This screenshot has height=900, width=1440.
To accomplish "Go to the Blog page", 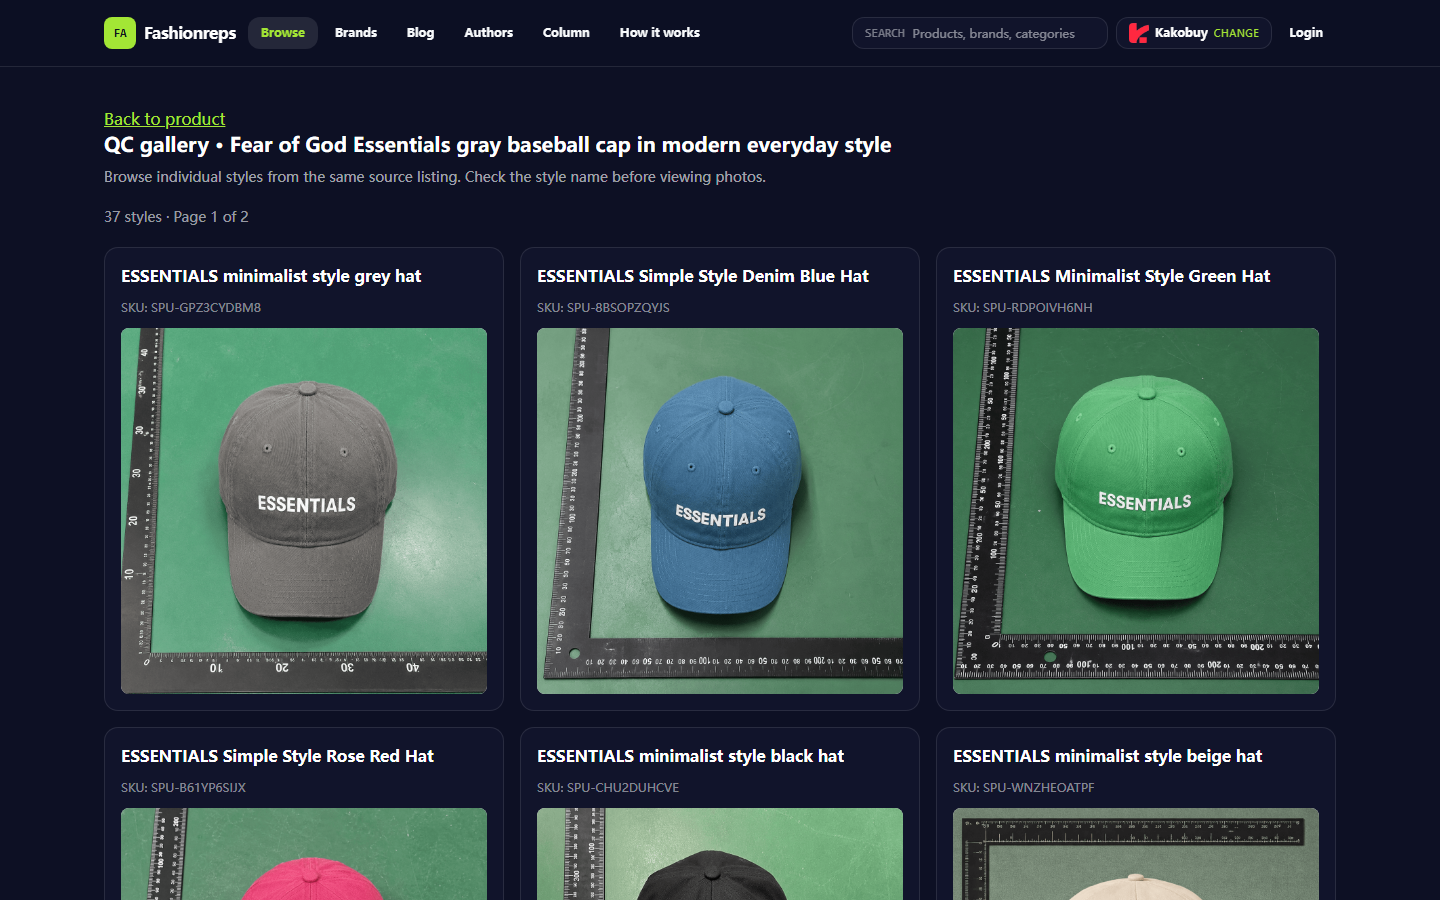I will coord(421,33).
